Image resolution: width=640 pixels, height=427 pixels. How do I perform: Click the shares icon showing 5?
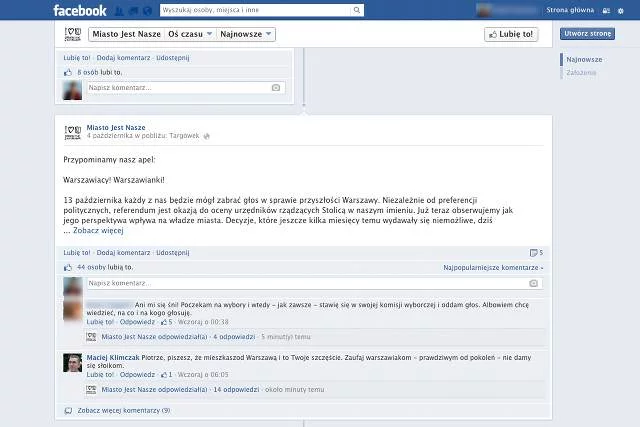[x=533, y=253]
